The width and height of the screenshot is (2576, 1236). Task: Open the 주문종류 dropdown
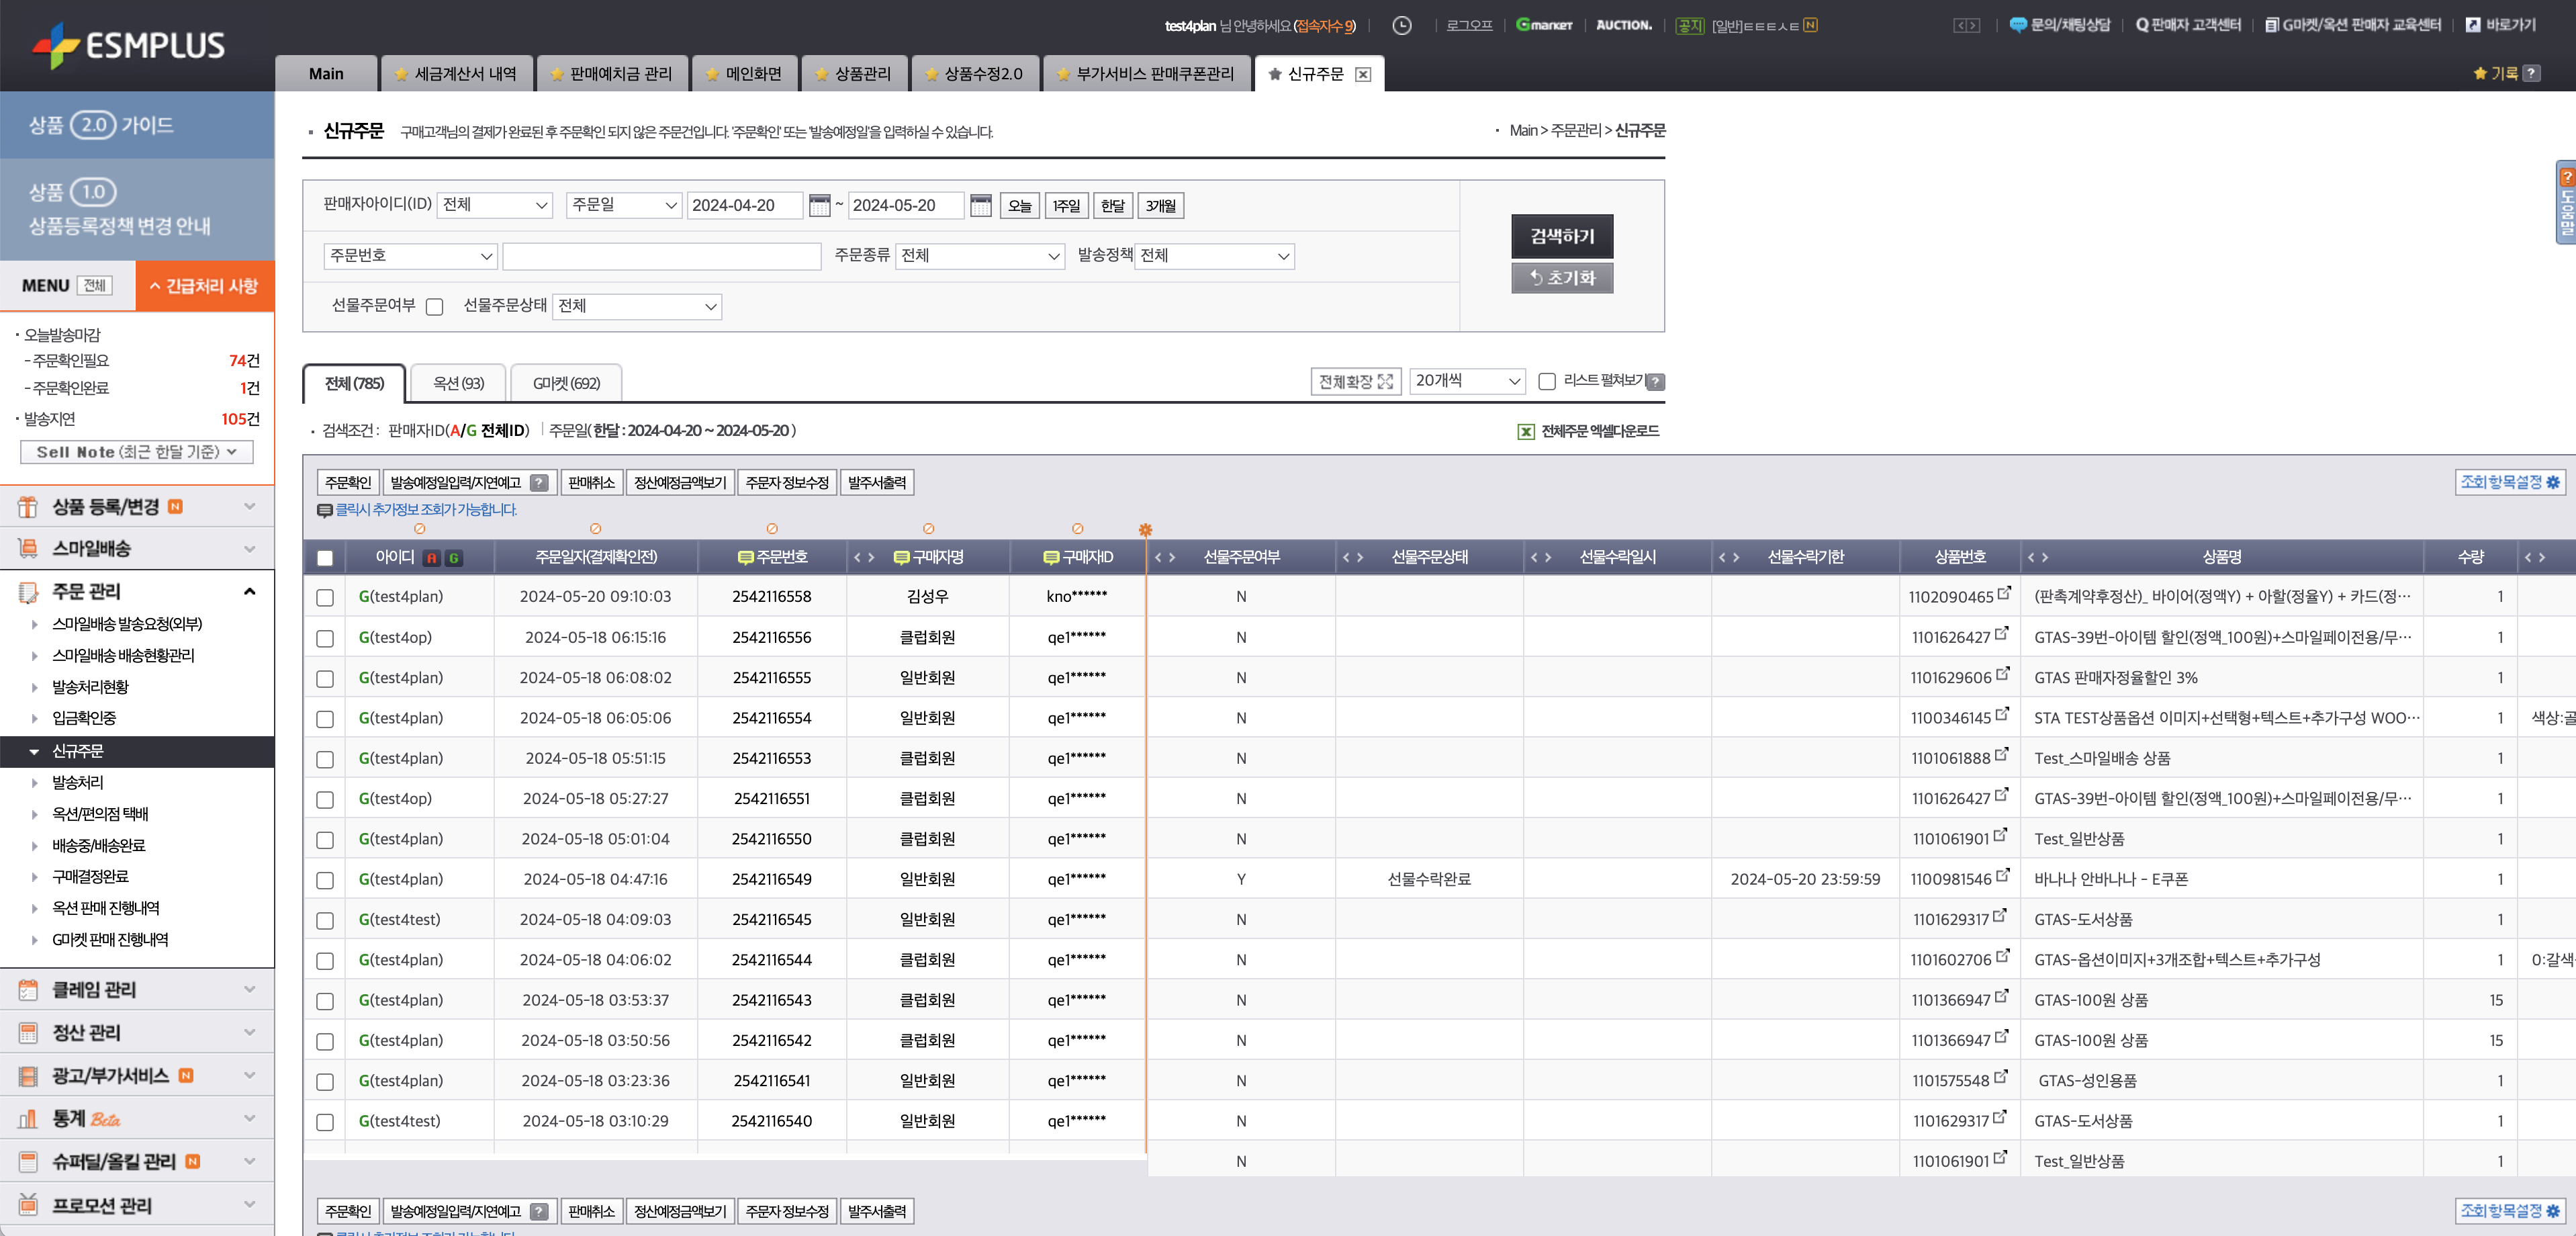(979, 256)
